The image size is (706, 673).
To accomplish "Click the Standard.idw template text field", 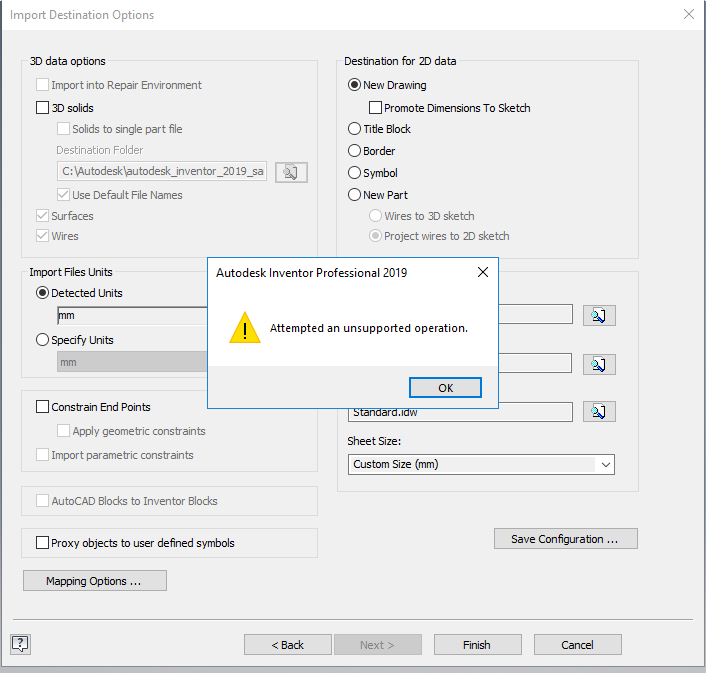I will coord(459,411).
